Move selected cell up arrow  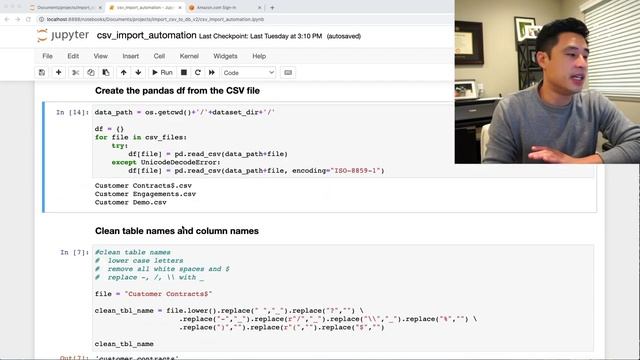123,73
